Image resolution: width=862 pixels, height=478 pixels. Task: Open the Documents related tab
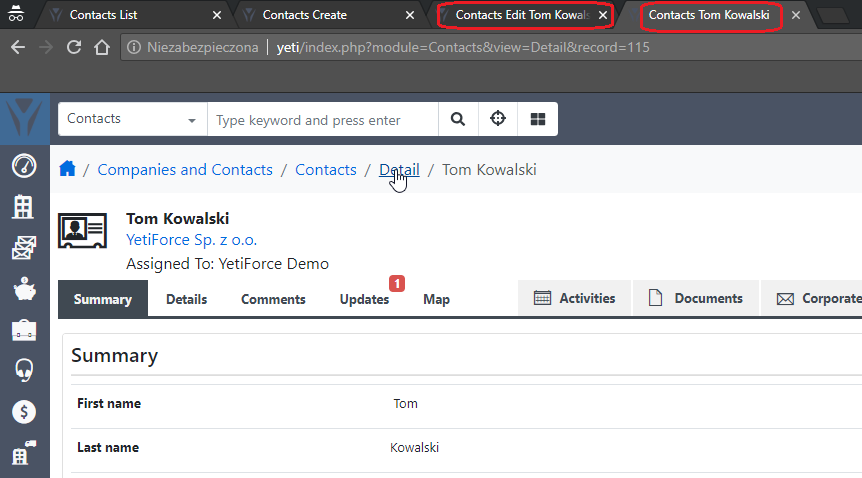[x=695, y=298]
